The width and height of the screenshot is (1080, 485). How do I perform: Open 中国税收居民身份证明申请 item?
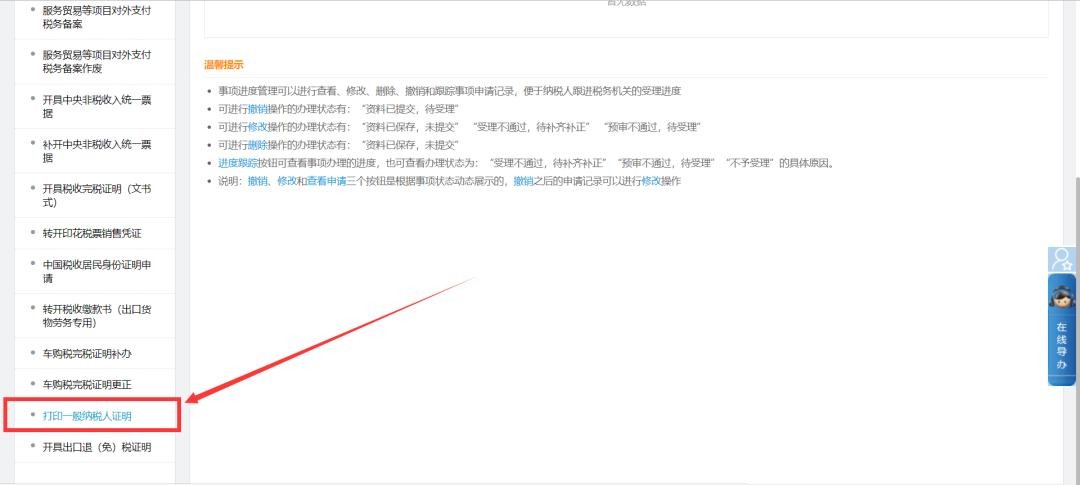coord(96,271)
